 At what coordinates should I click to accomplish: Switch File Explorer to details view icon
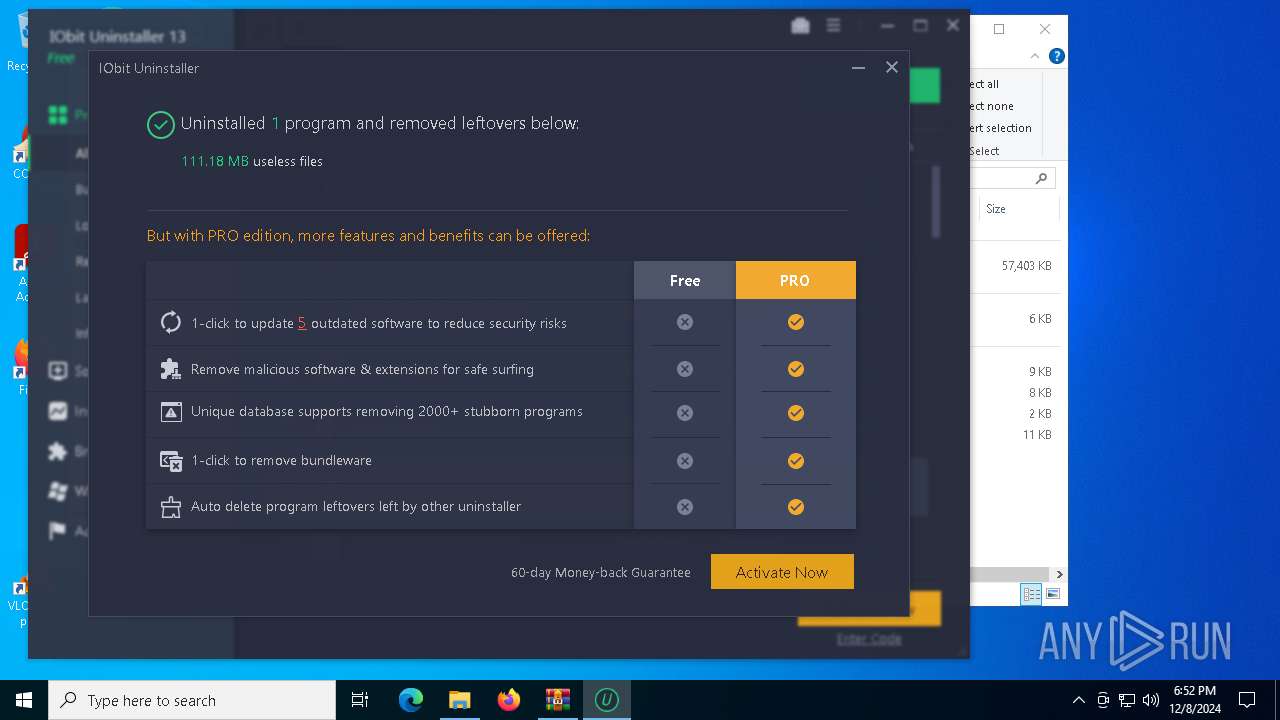pyautogui.click(x=1031, y=594)
